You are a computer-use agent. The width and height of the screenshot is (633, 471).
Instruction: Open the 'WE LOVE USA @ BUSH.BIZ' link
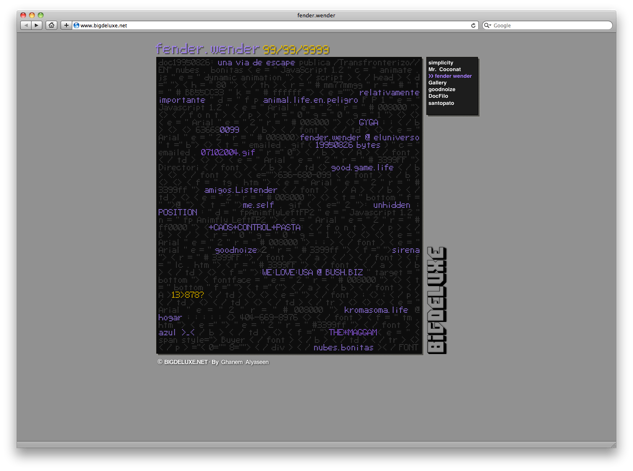312,272
